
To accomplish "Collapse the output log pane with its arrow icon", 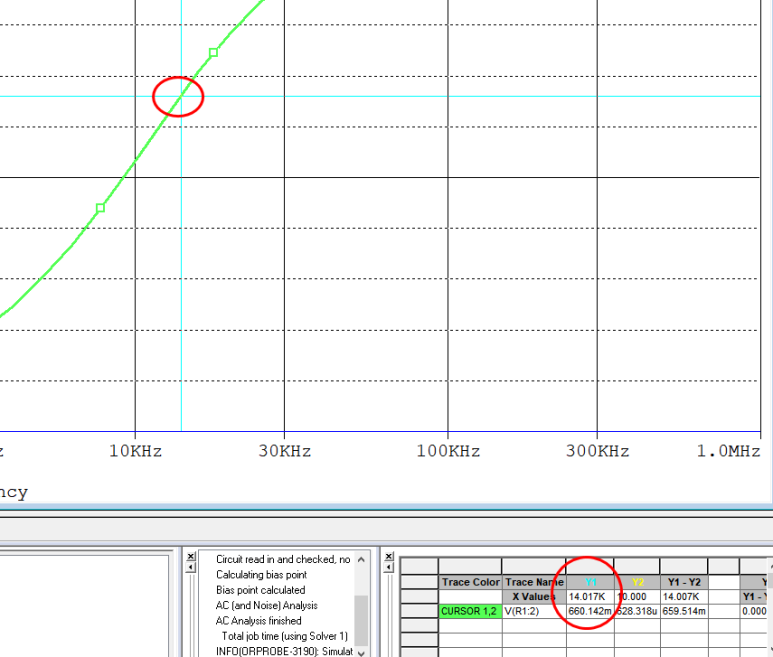I will coord(191,567).
